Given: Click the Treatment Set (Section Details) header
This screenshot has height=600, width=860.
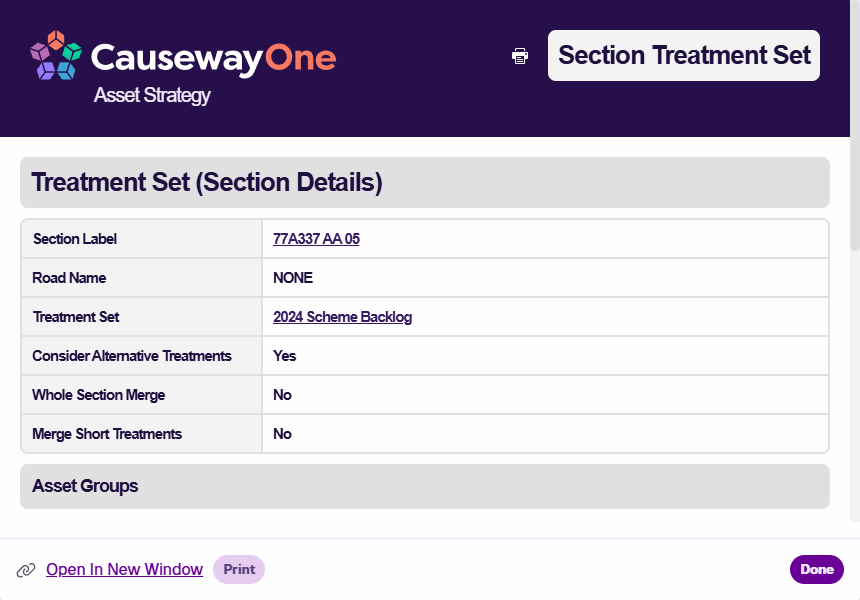Looking at the screenshot, I should (x=425, y=183).
